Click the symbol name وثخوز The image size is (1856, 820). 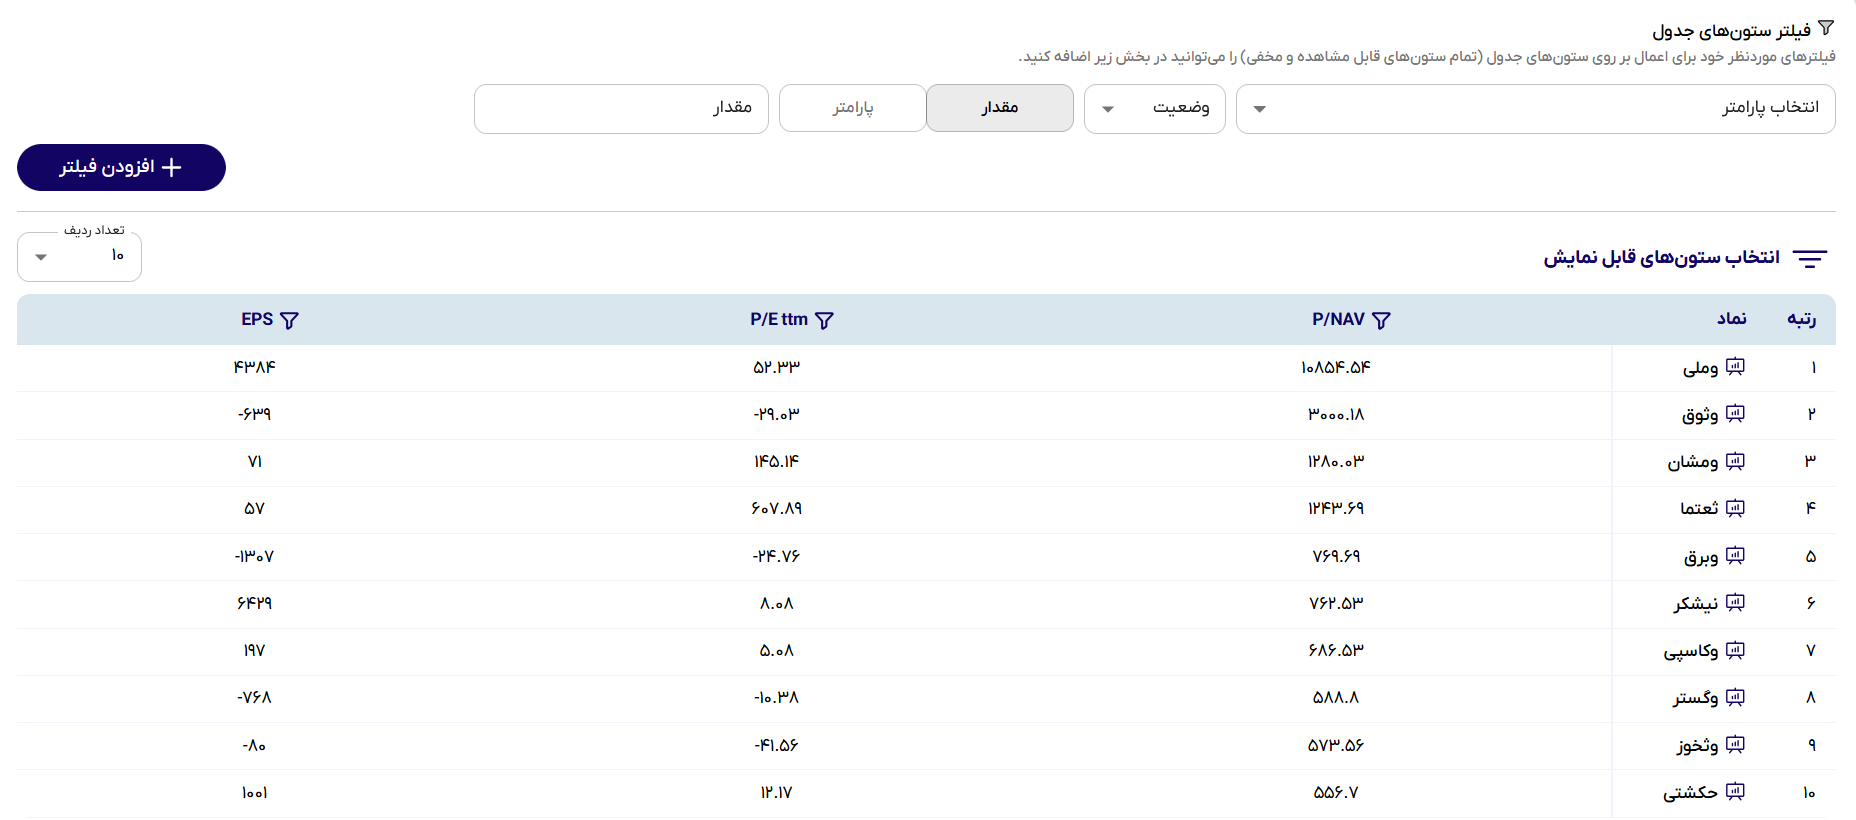1698,745
